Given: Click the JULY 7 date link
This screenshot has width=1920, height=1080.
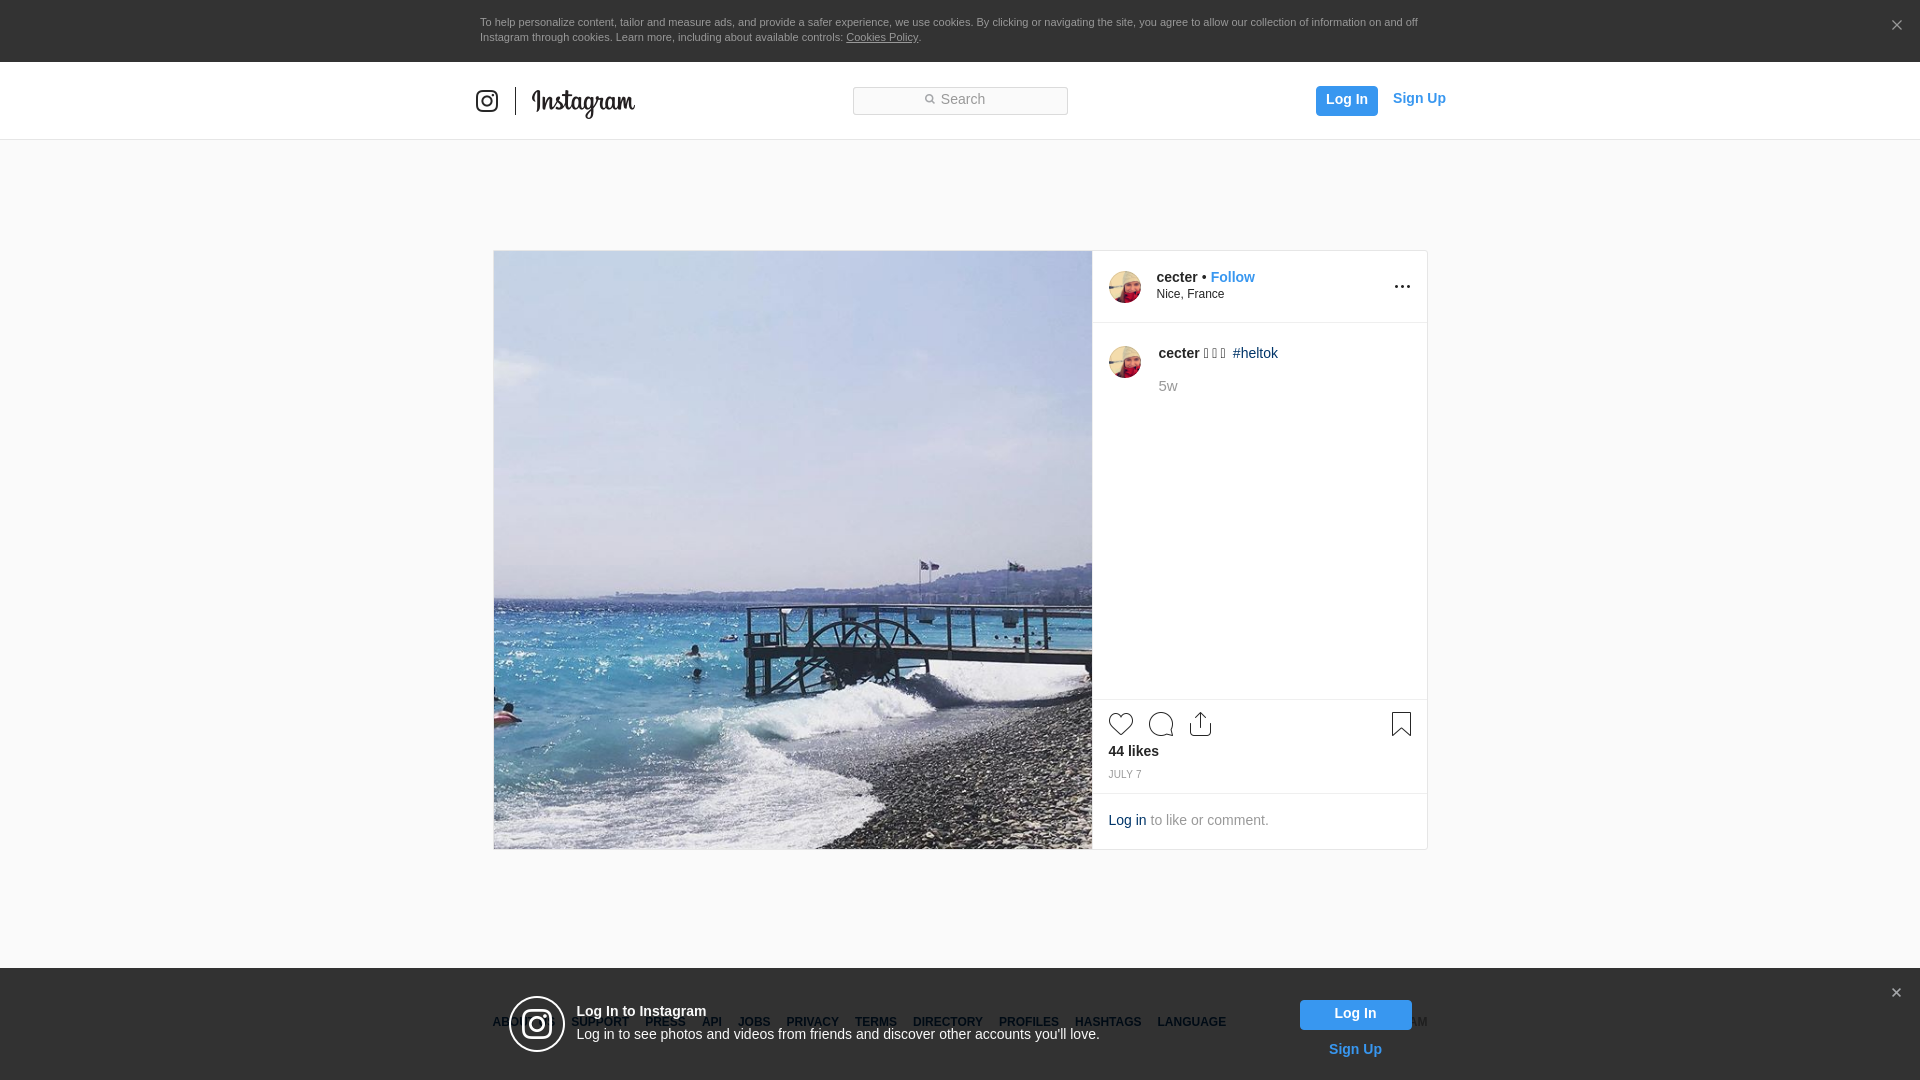Looking at the screenshot, I should point(1125,774).
